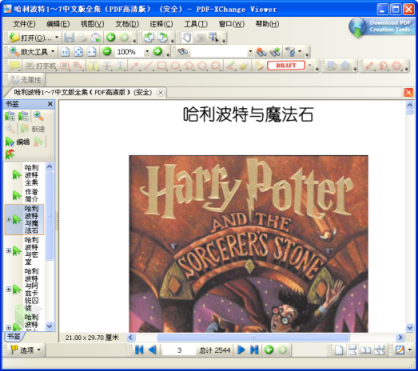
Task: Click the Email envelope icon
Action: click(x=96, y=38)
